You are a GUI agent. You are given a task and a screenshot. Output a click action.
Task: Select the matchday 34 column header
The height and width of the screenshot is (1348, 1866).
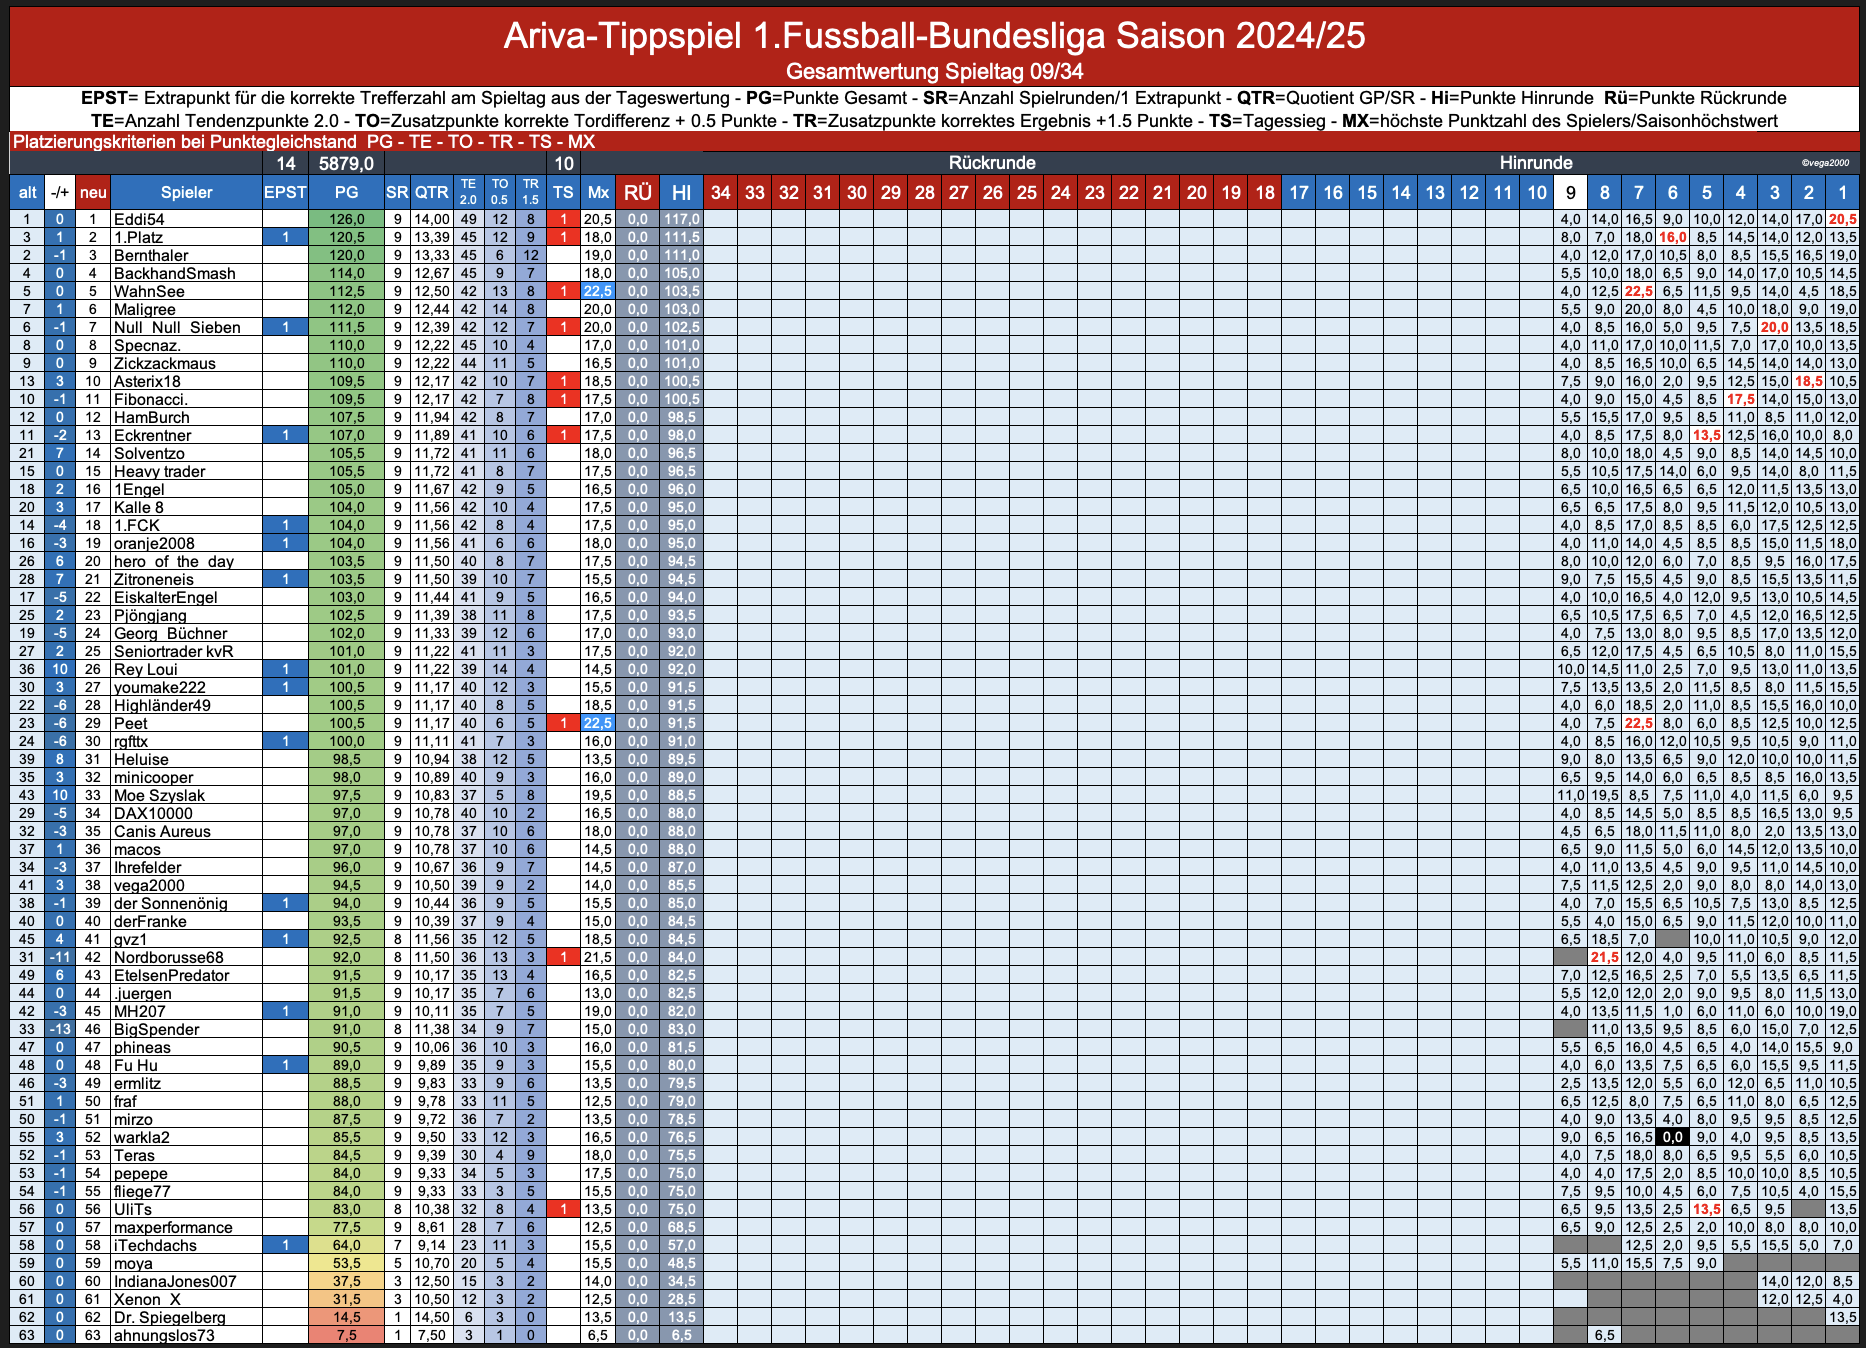click(x=720, y=192)
